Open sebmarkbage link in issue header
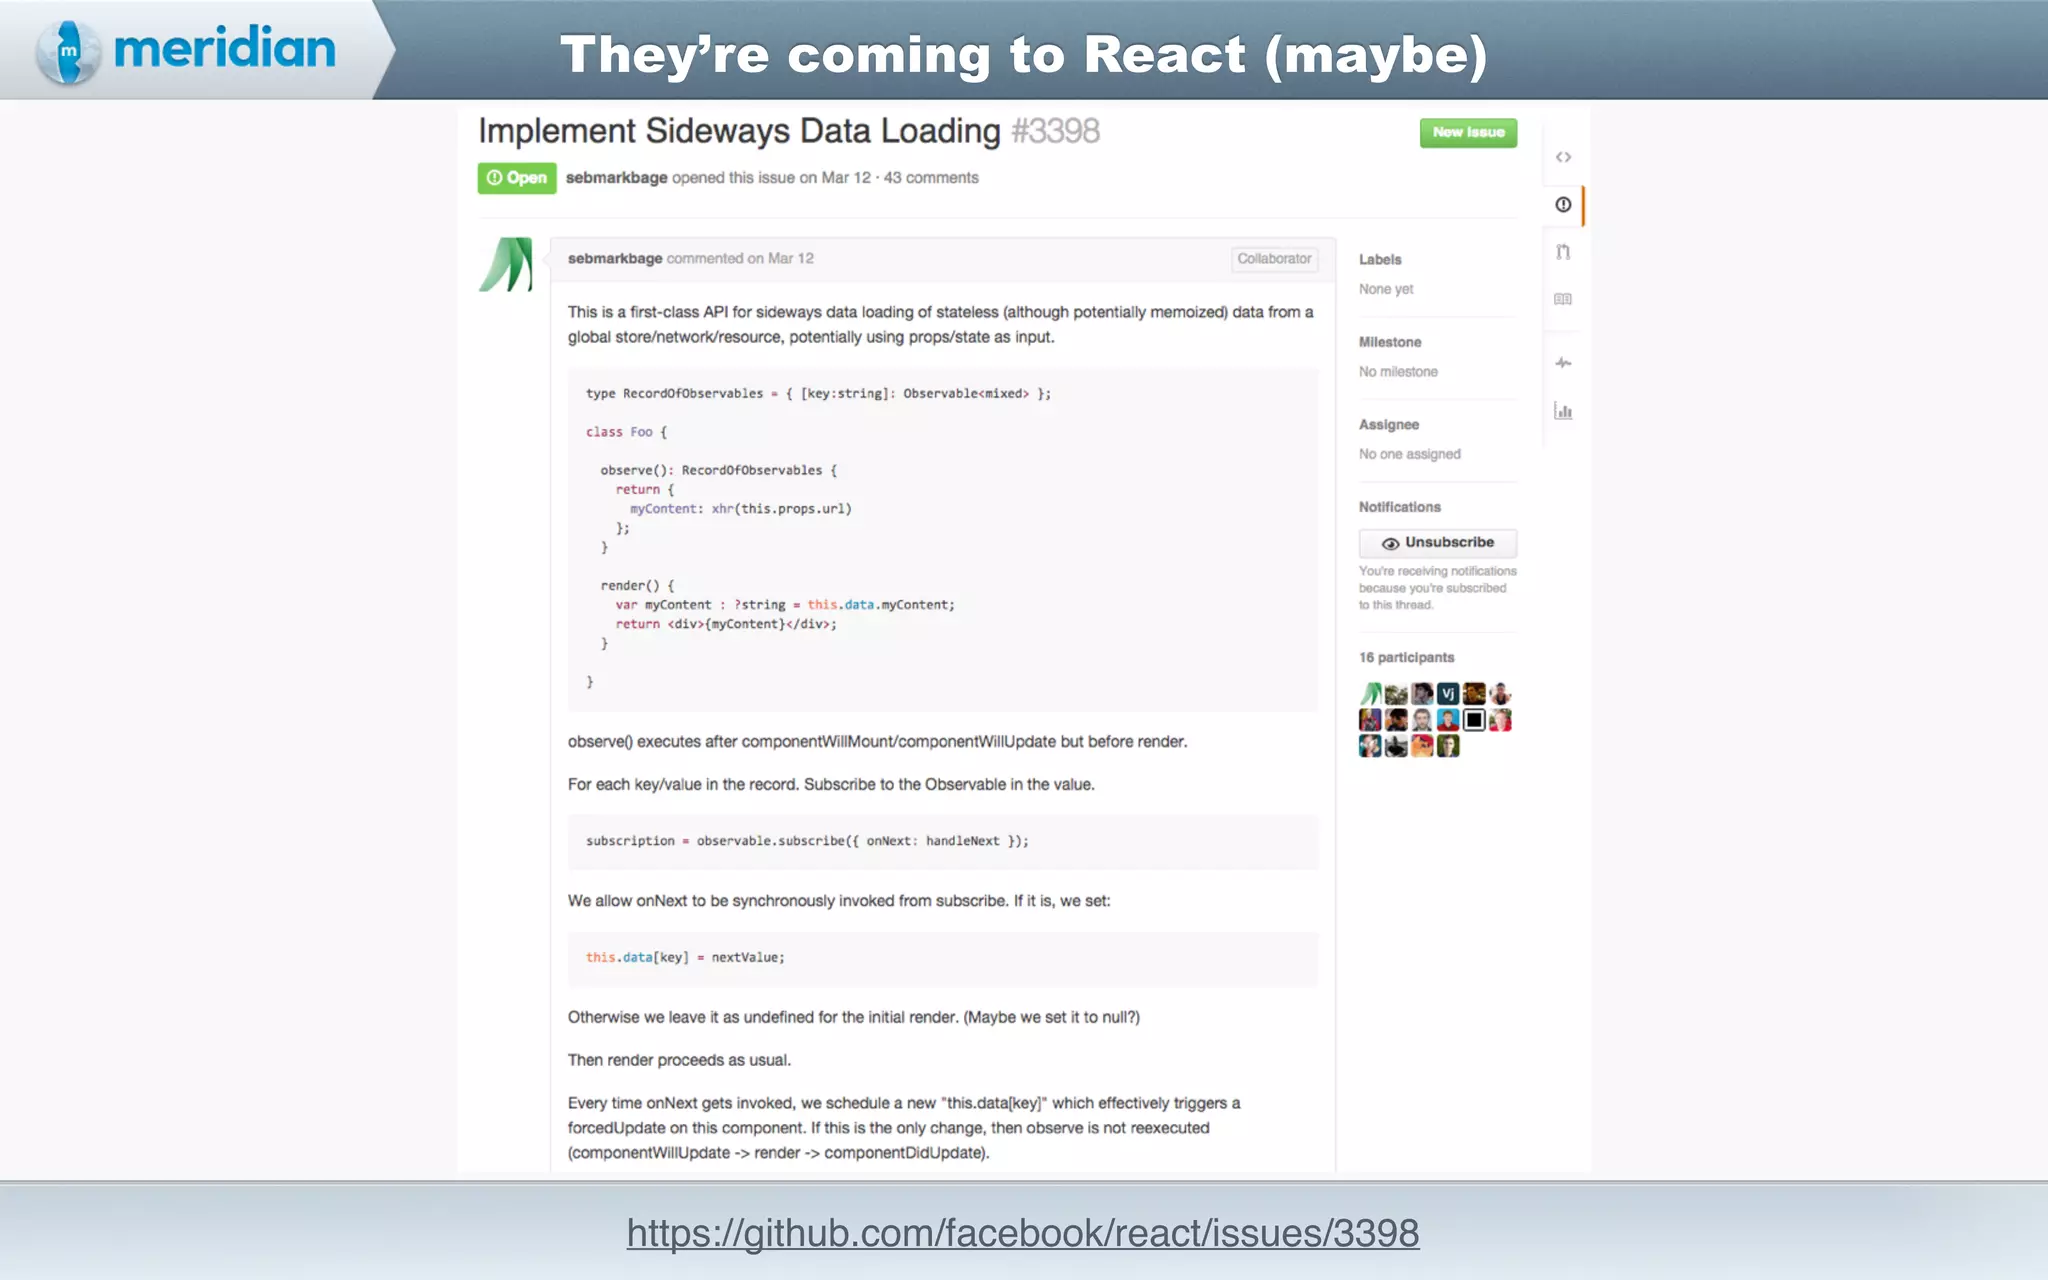The image size is (2048, 1280). pos(616,178)
